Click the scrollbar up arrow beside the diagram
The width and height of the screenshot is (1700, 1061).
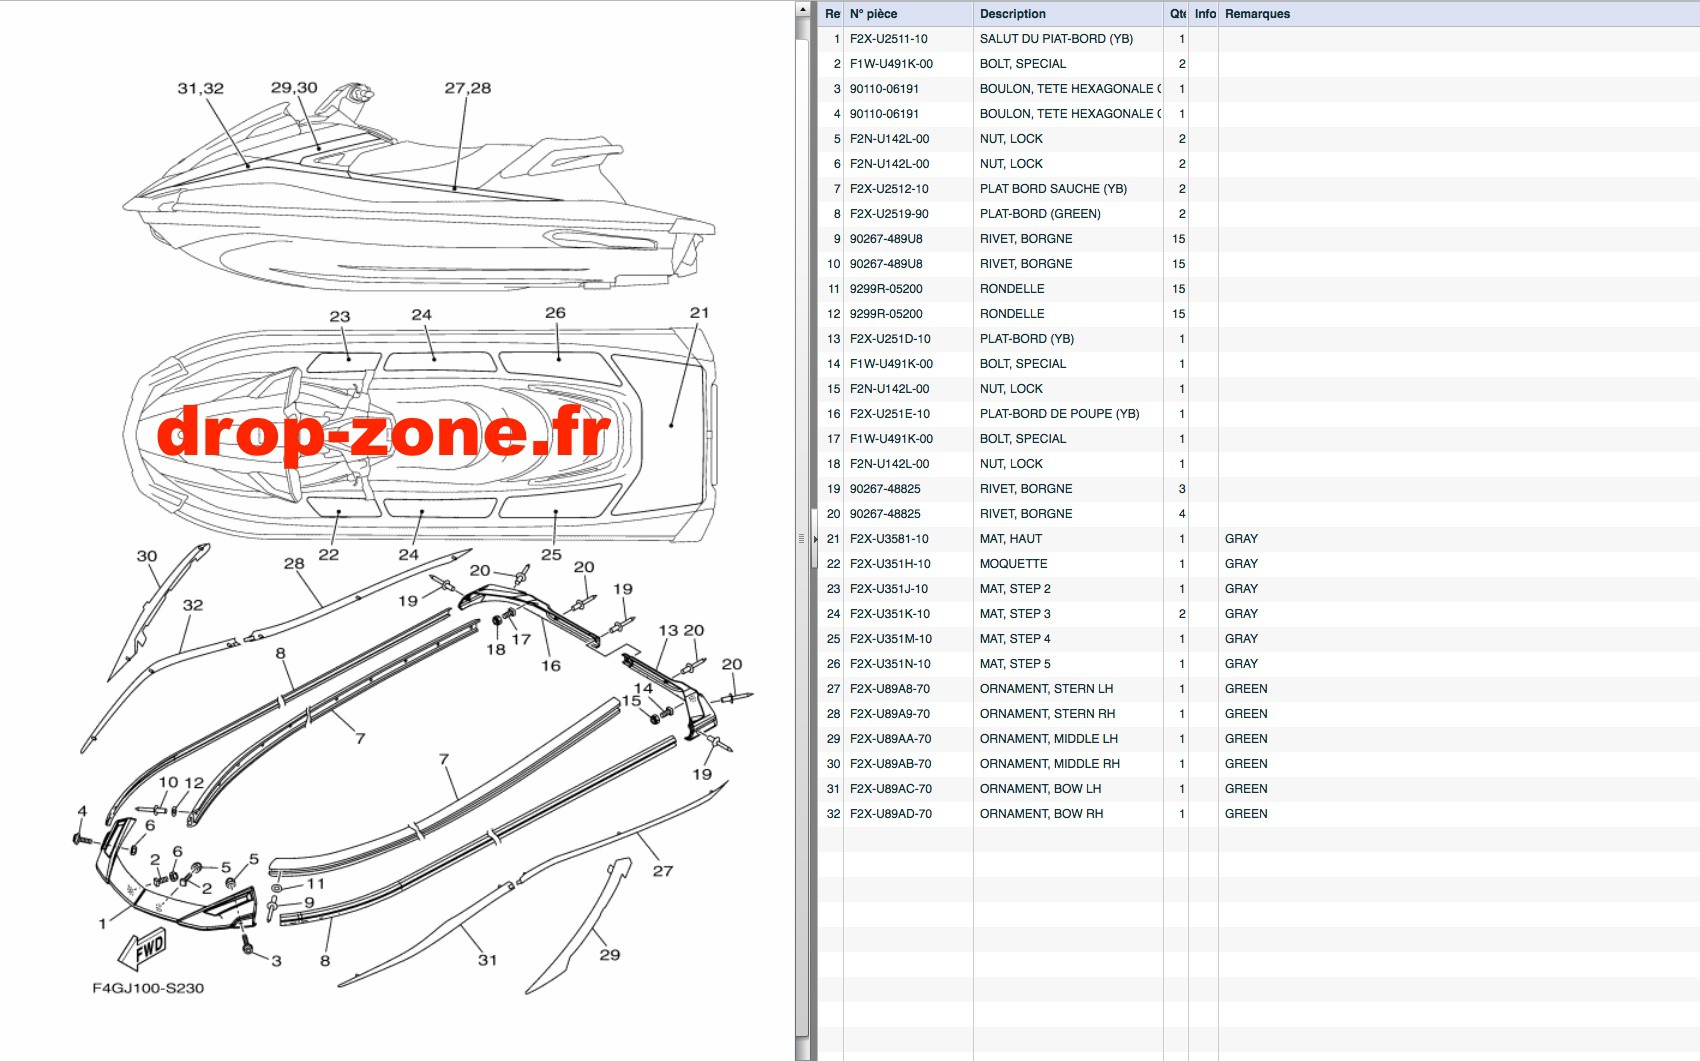point(802,9)
